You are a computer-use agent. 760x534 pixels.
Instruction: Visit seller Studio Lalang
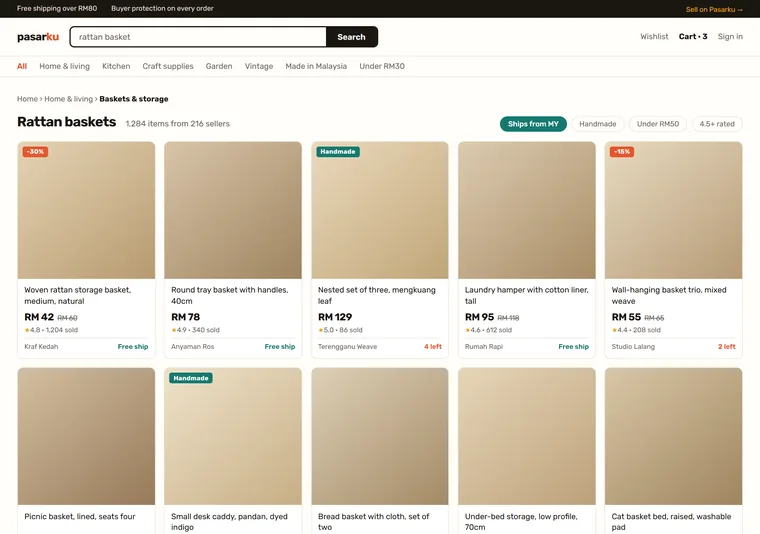pos(633,347)
